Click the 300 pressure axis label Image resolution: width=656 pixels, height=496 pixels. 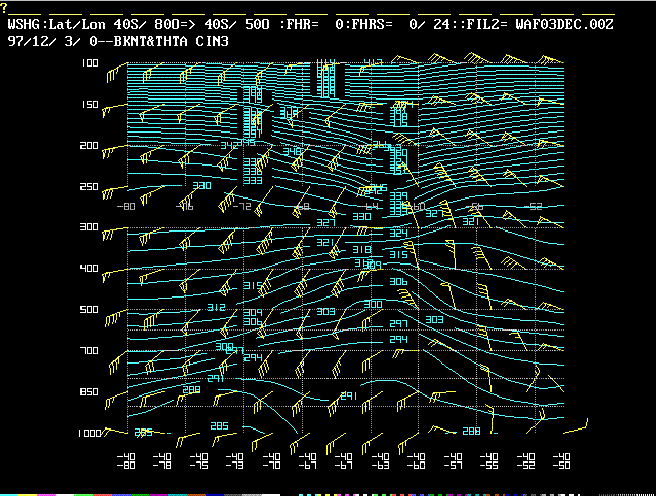point(89,227)
